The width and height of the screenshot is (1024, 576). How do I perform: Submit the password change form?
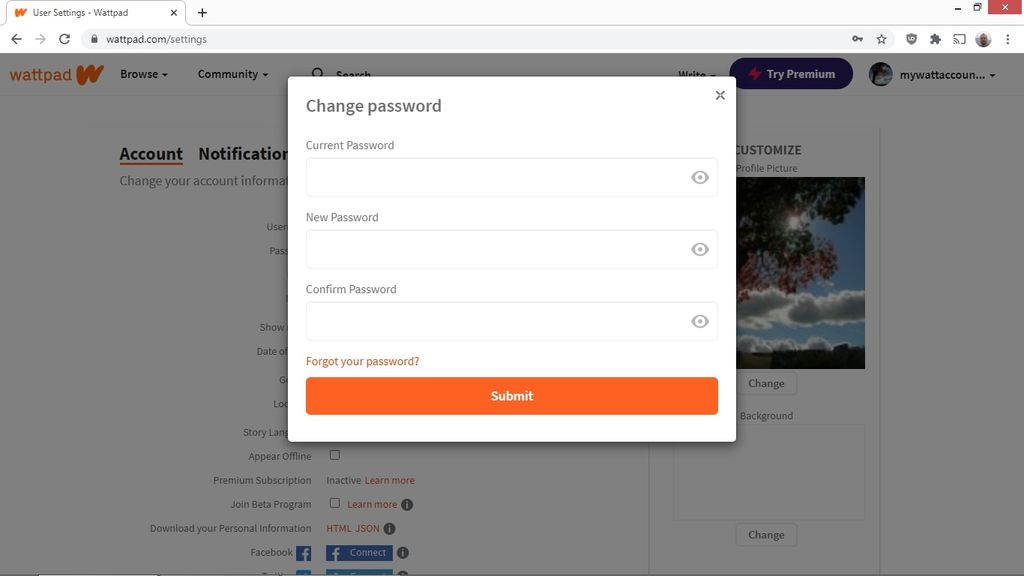point(511,395)
